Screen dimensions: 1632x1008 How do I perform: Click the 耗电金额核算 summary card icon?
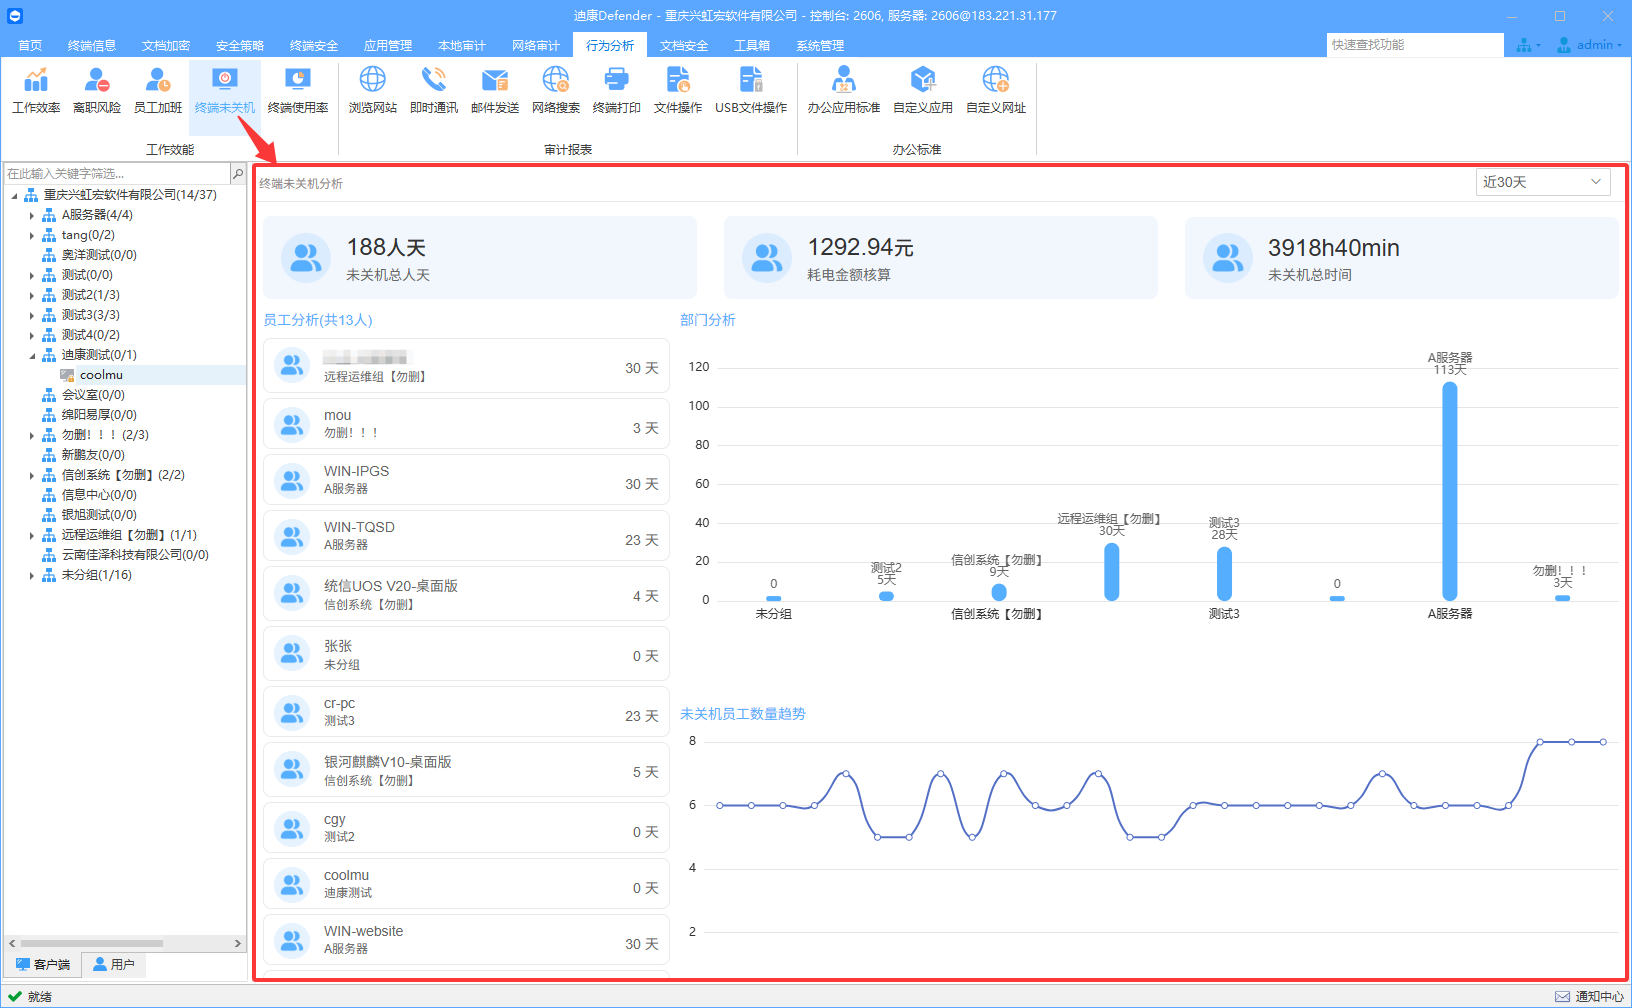point(767,258)
